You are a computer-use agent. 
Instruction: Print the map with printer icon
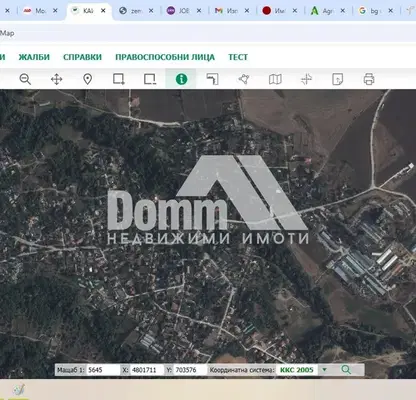click(x=369, y=79)
